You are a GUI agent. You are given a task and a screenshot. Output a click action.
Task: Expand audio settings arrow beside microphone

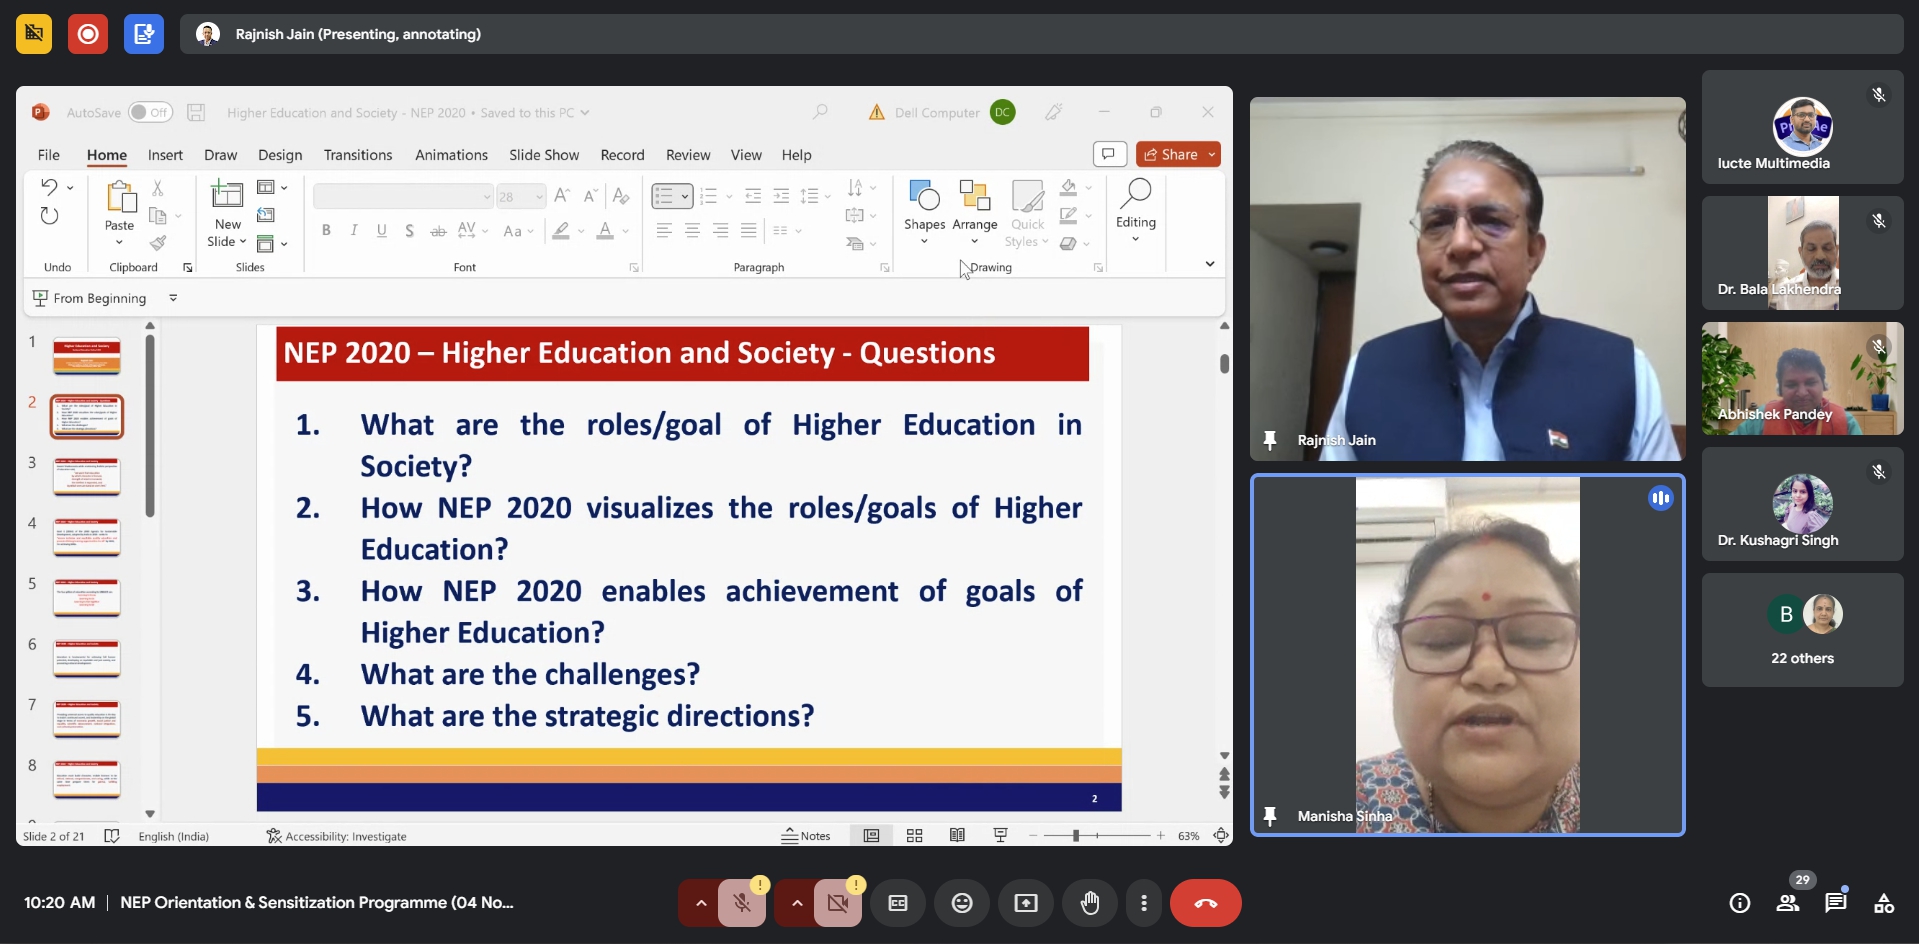(701, 903)
